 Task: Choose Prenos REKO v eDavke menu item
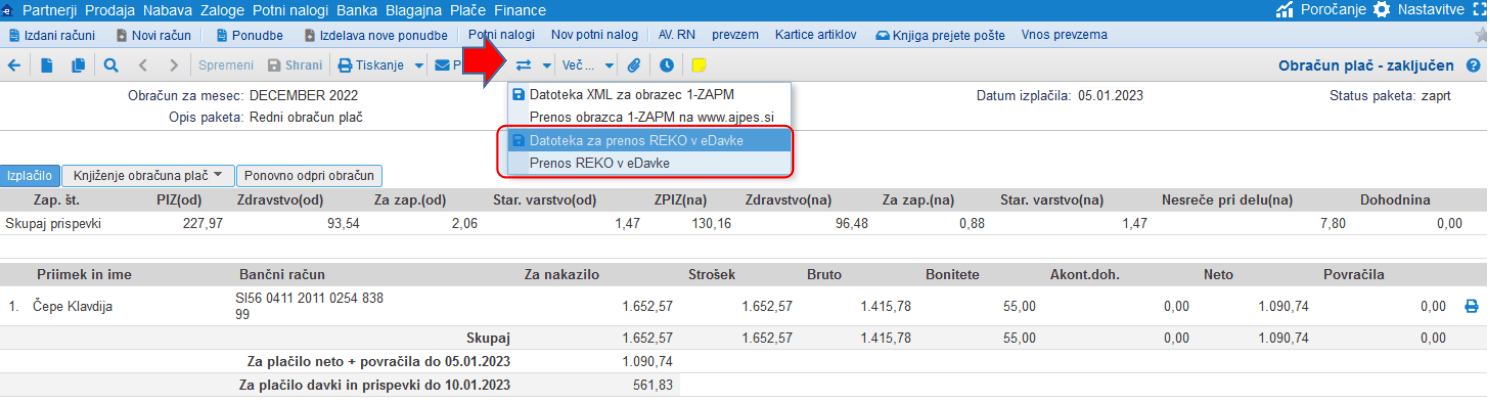tap(599, 163)
